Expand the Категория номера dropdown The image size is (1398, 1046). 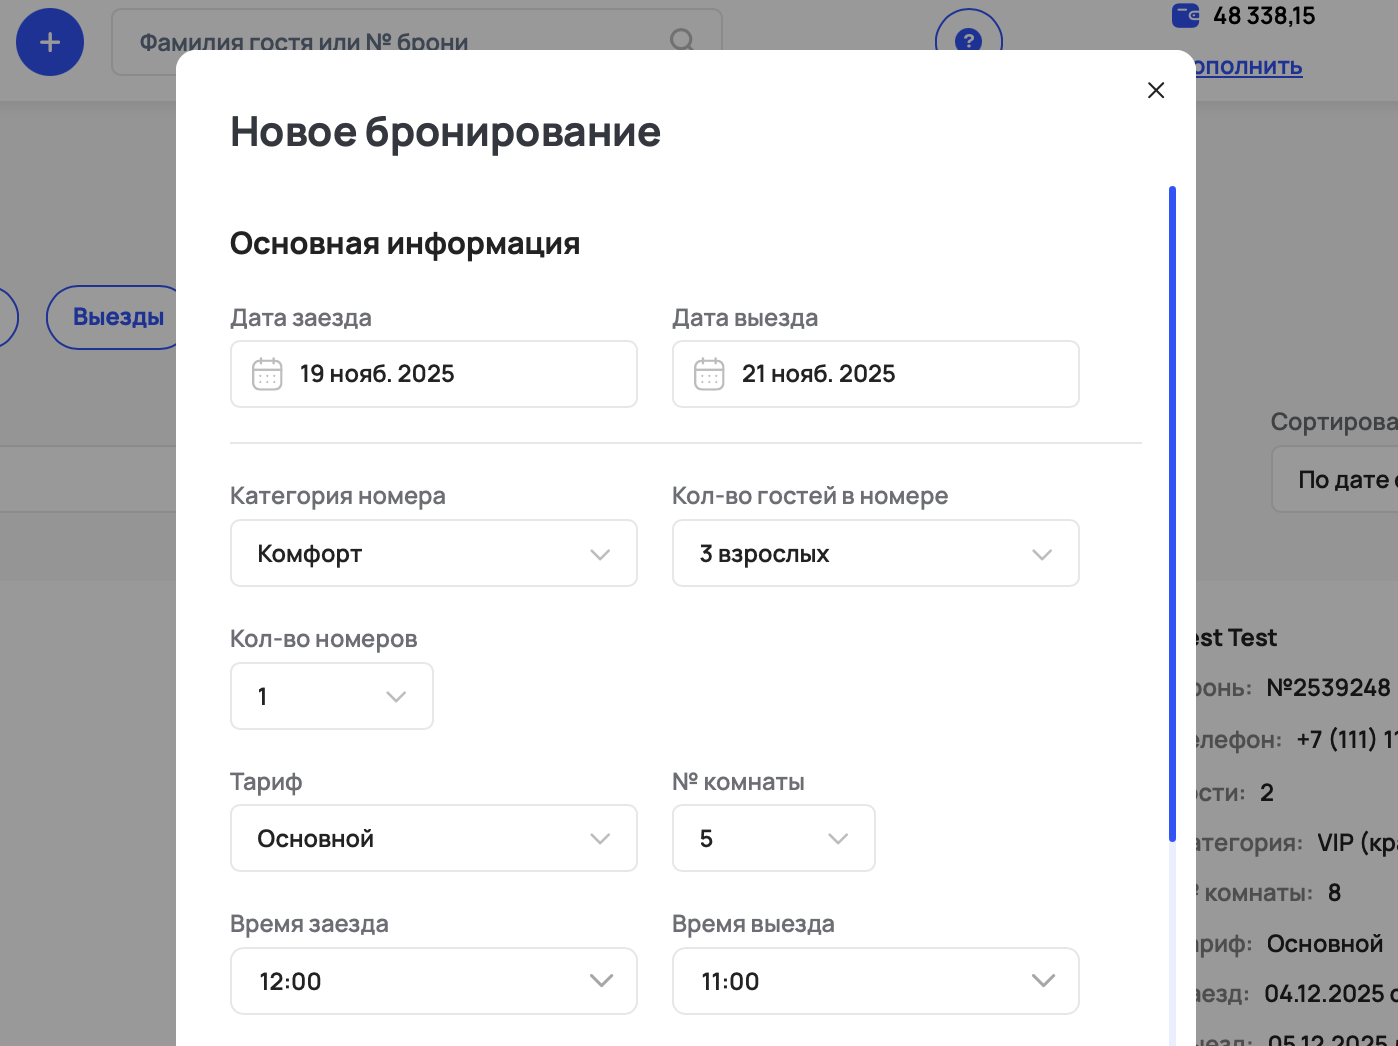[x=433, y=553]
